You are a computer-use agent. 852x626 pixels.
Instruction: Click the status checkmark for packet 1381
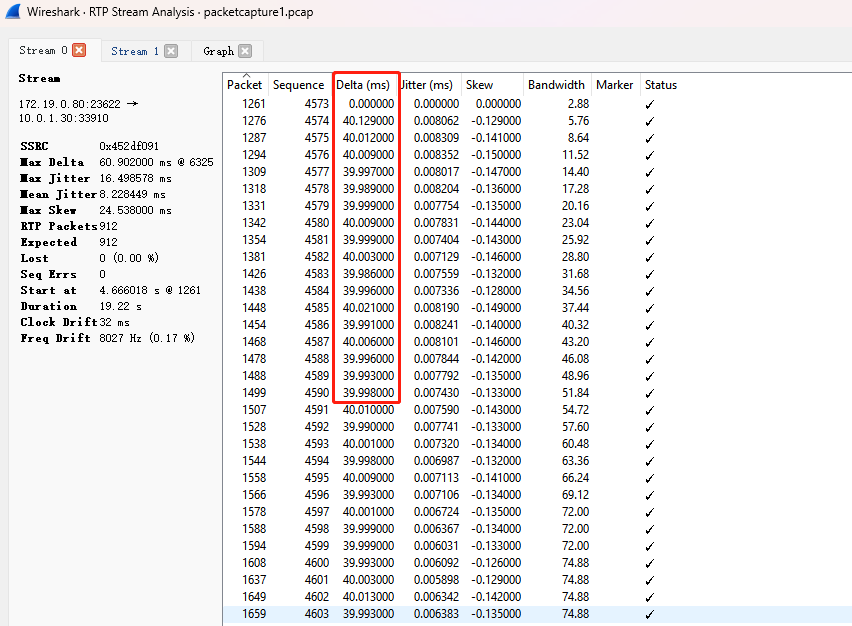(650, 258)
